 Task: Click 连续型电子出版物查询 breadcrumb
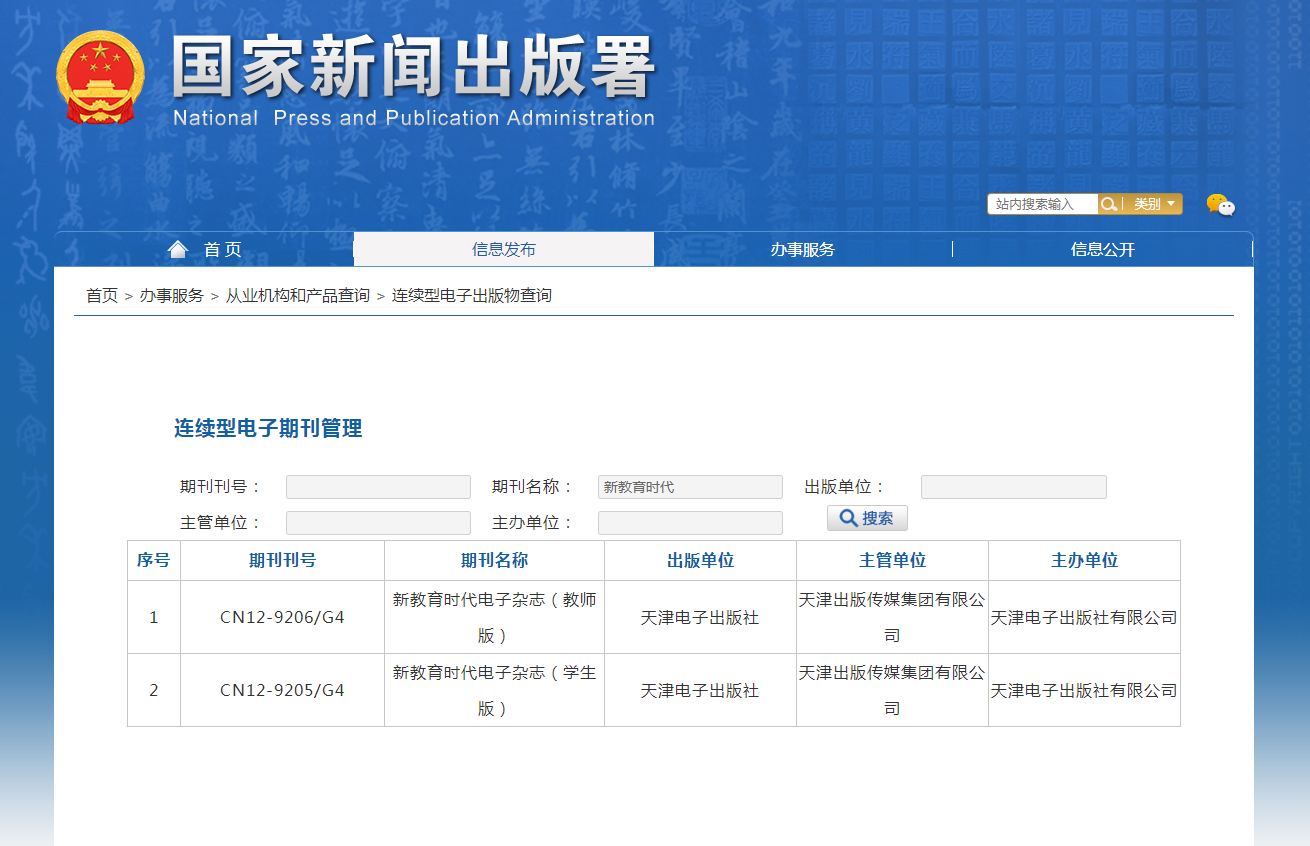coord(471,295)
